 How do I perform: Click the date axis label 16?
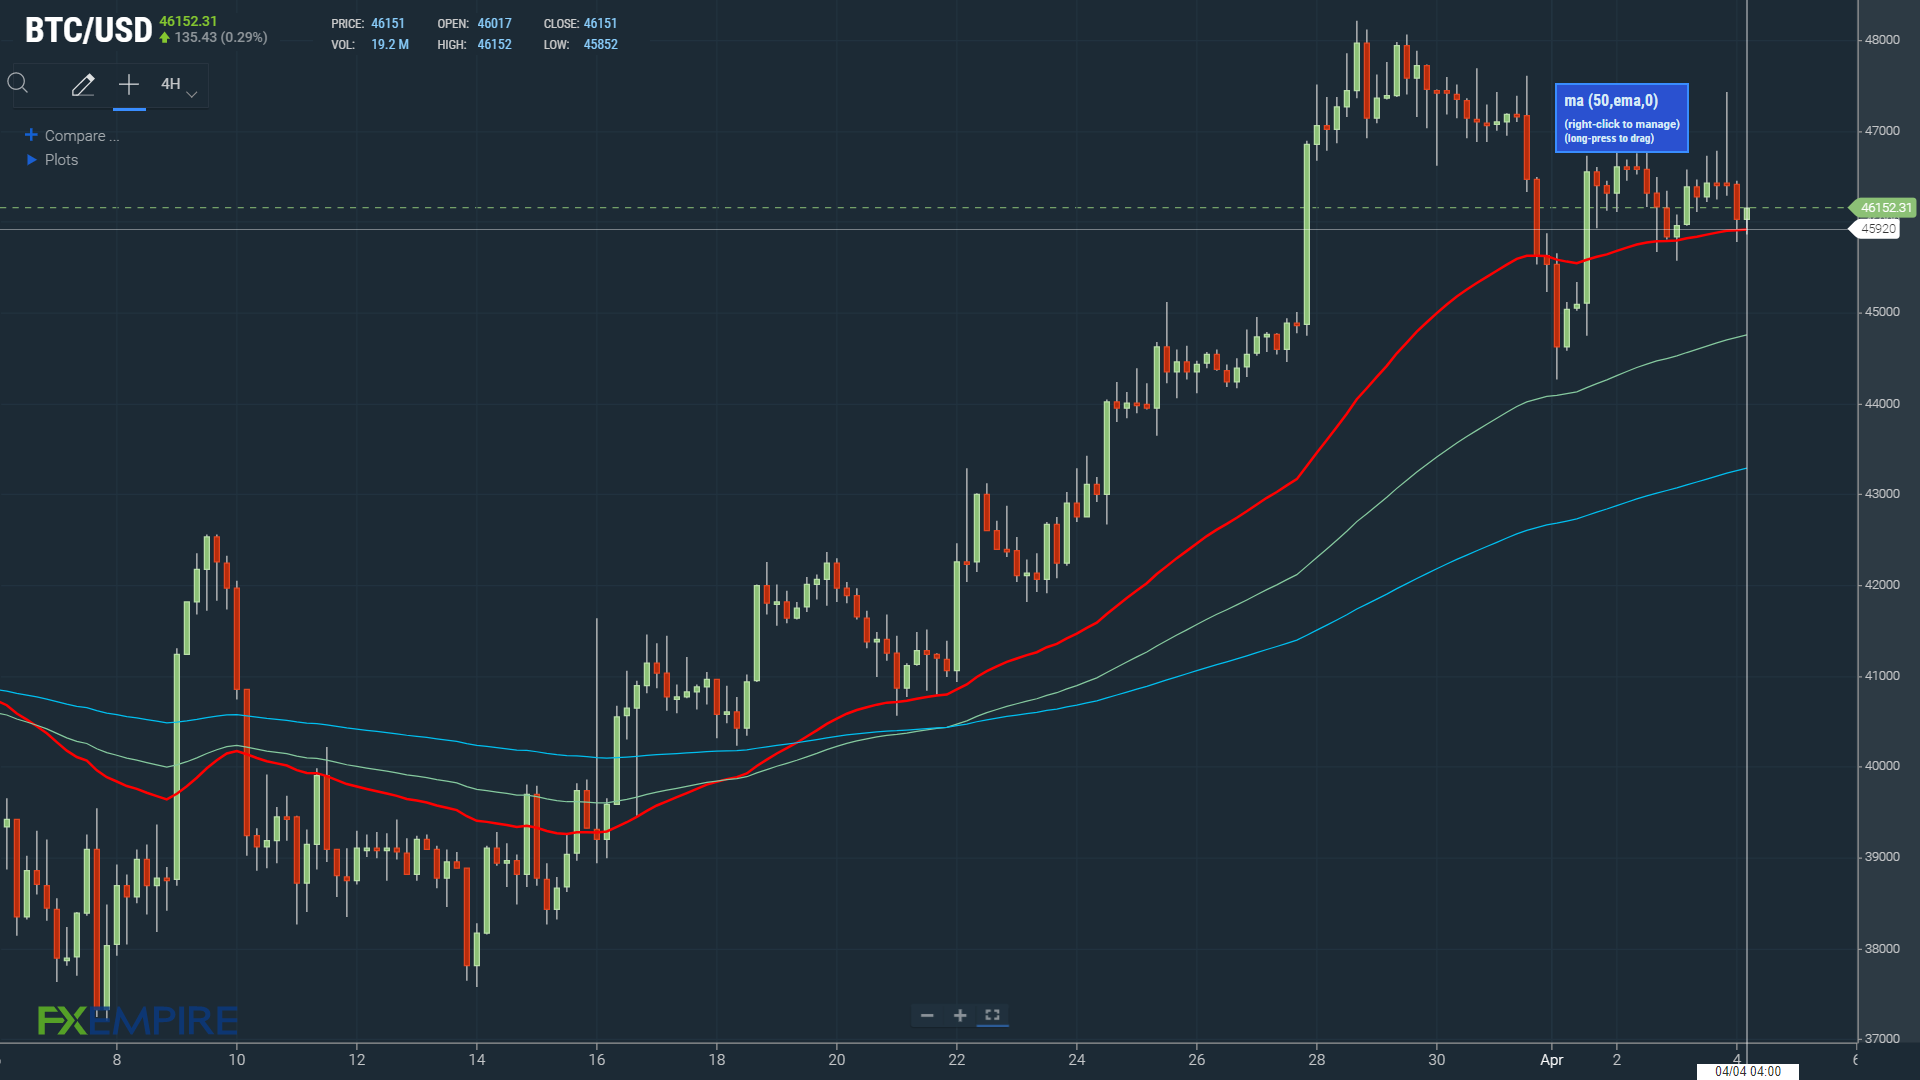click(x=597, y=1060)
